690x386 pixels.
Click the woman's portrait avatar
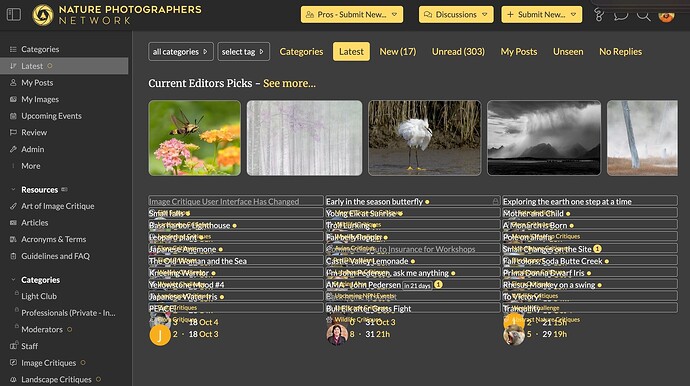click(x=337, y=335)
